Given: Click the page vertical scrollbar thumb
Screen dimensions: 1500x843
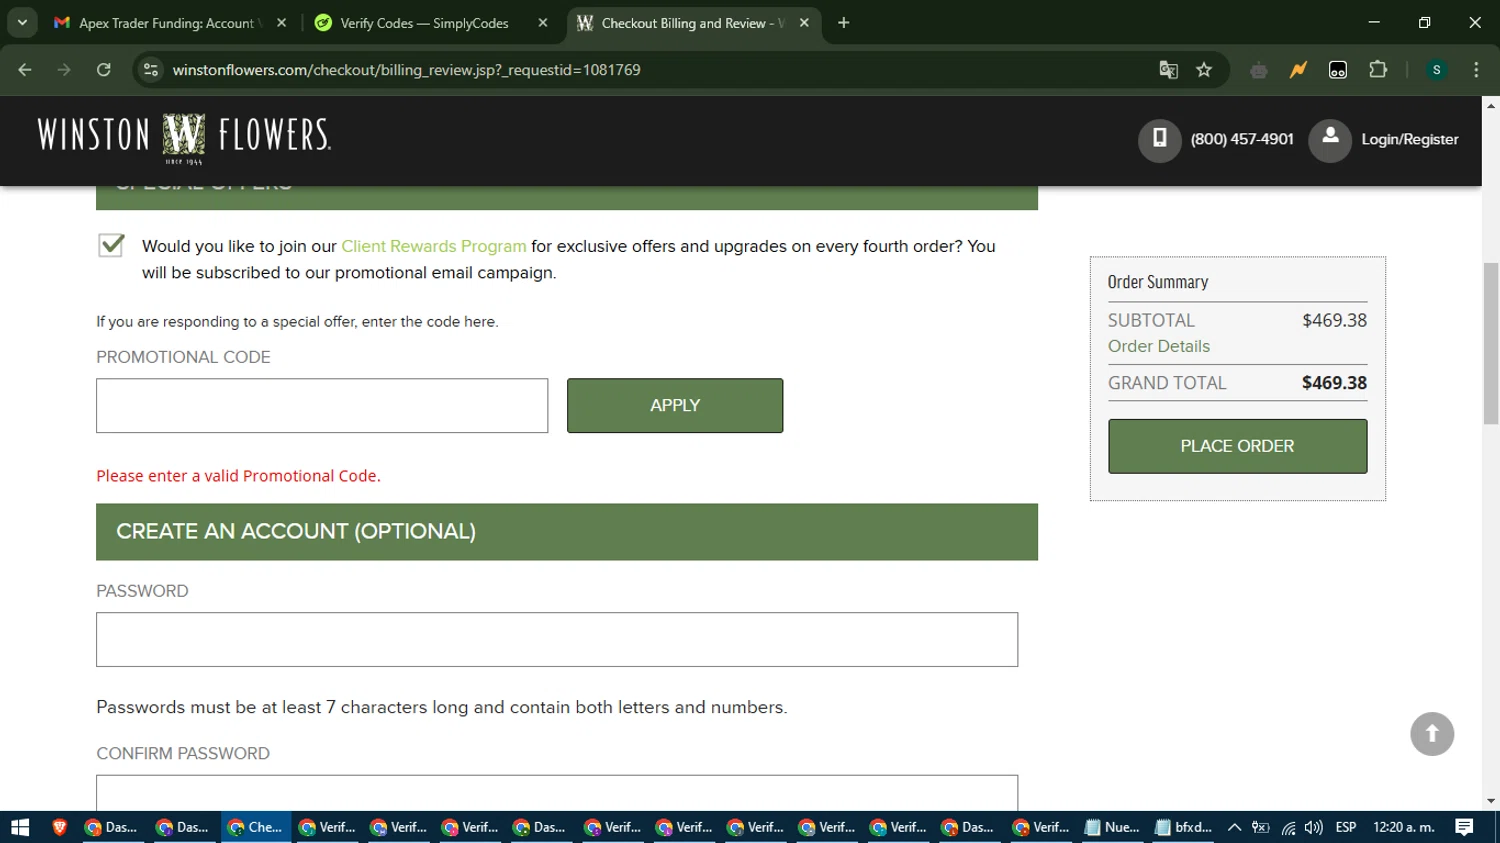Looking at the screenshot, I should 1491,343.
